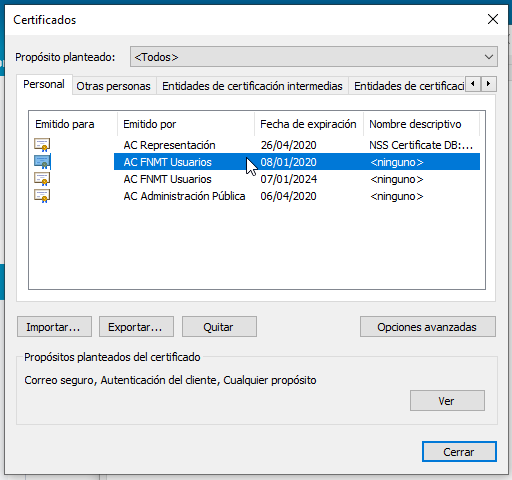Click the Exportar... button
This screenshot has height=480, width=512.
point(136,327)
